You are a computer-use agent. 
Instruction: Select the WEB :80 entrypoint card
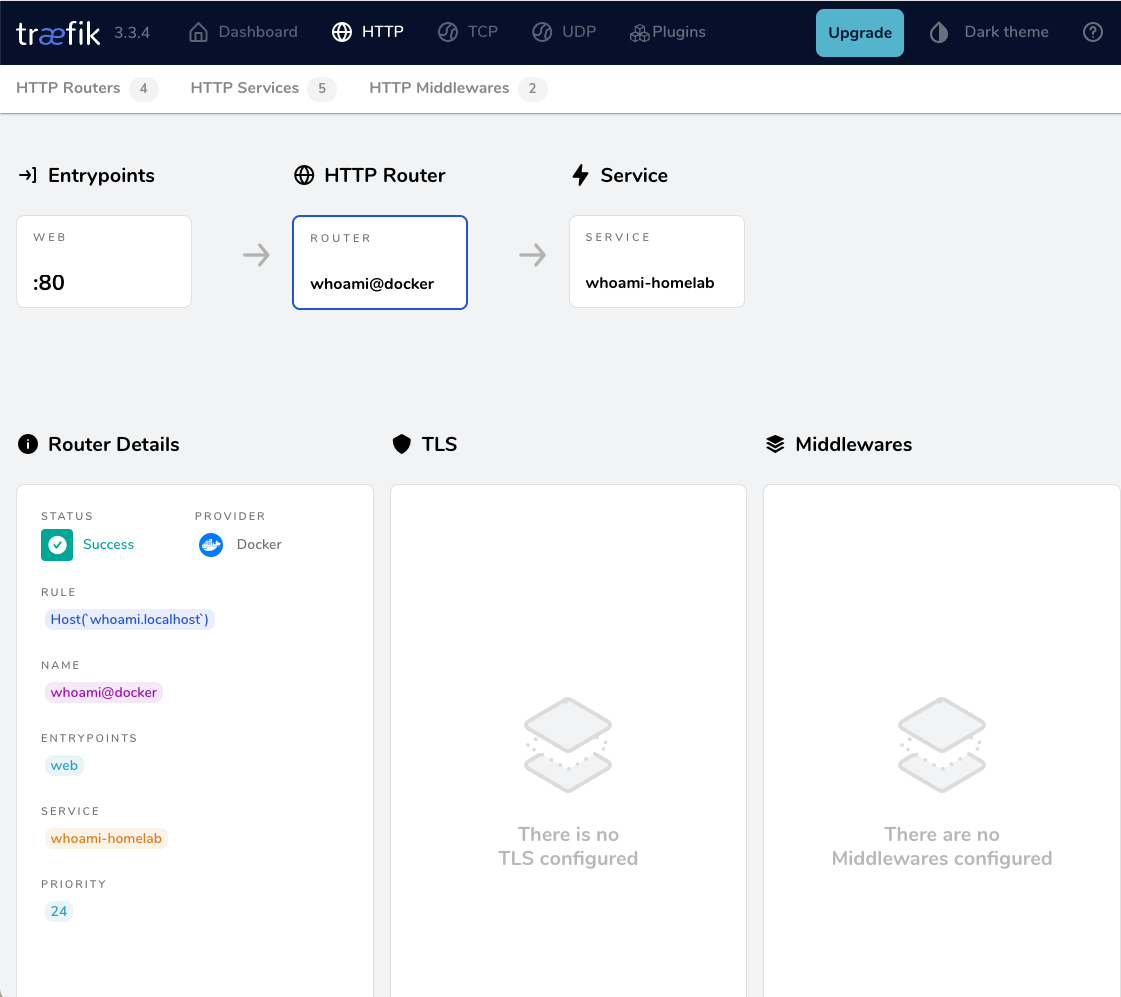[103, 261]
